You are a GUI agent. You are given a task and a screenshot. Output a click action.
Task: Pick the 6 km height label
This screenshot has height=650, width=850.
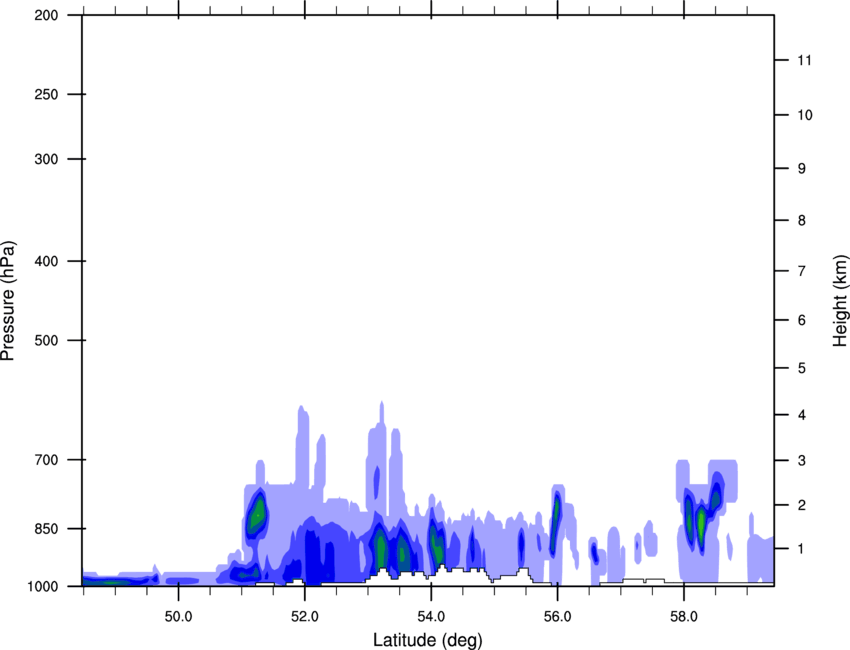pos(802,320)
